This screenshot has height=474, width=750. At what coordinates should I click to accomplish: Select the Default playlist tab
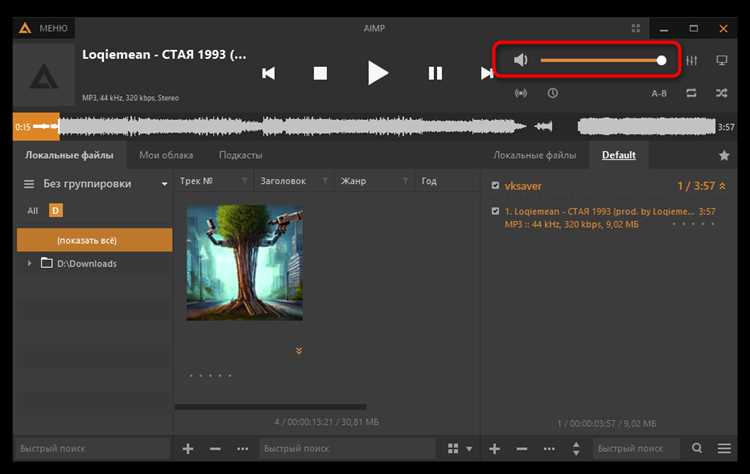click(x=618, y=155)
